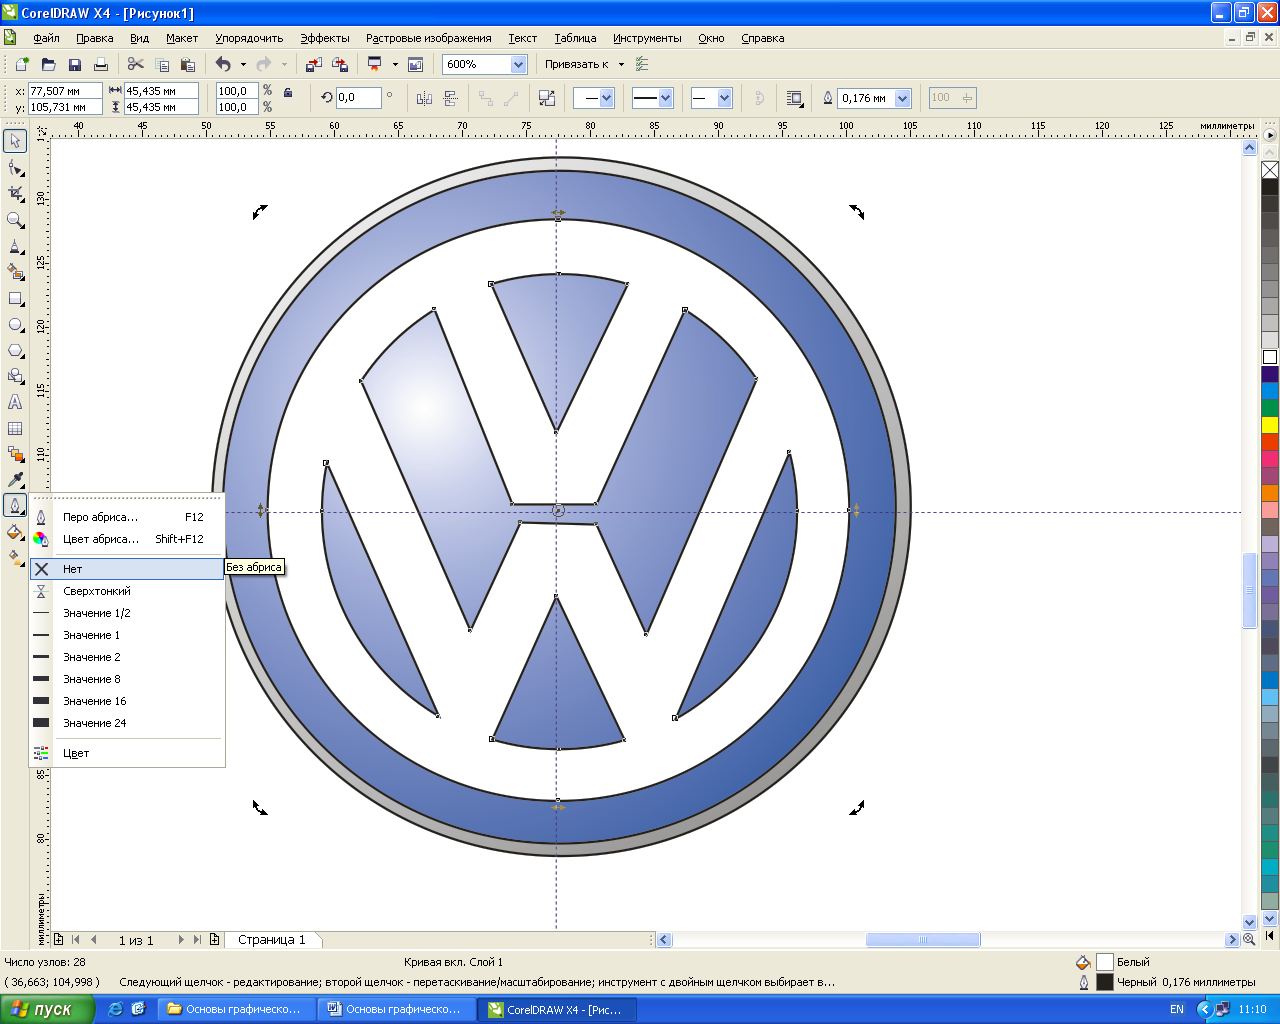Toggle the close curve button
1280x1024 pixels.
click(x=759, y=98)
